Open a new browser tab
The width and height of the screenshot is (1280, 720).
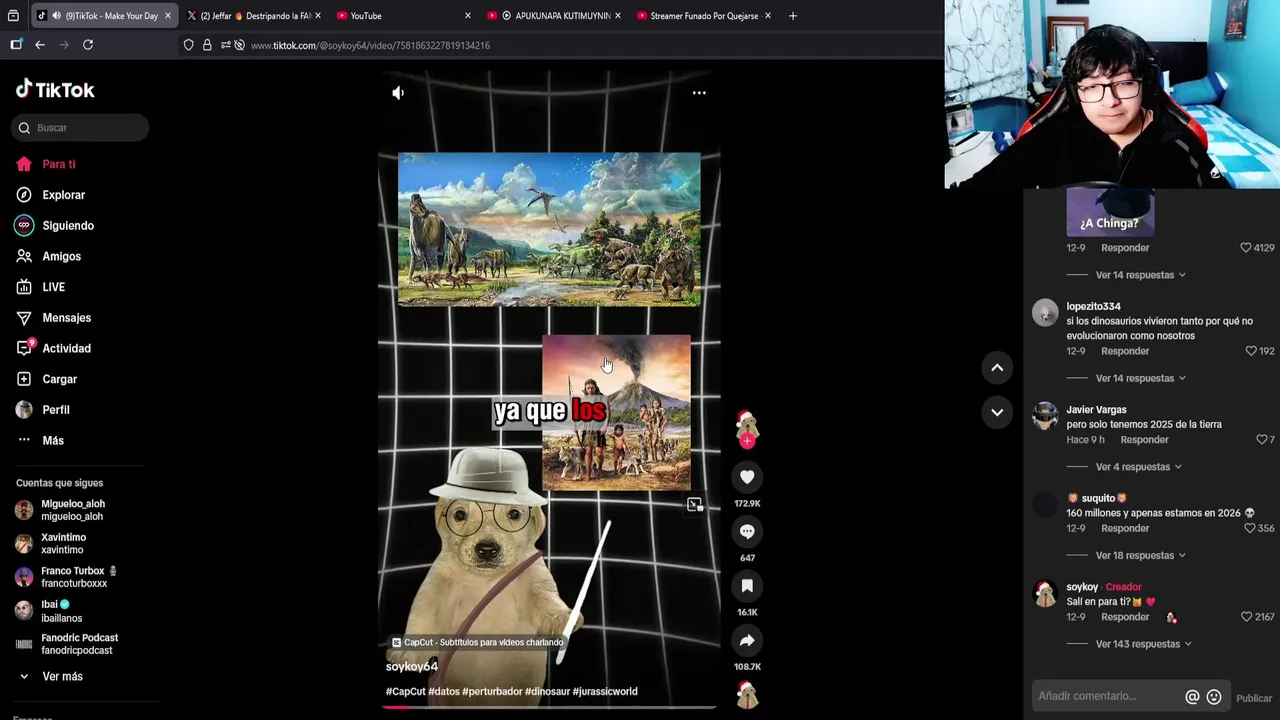click(x=792, y=16)
